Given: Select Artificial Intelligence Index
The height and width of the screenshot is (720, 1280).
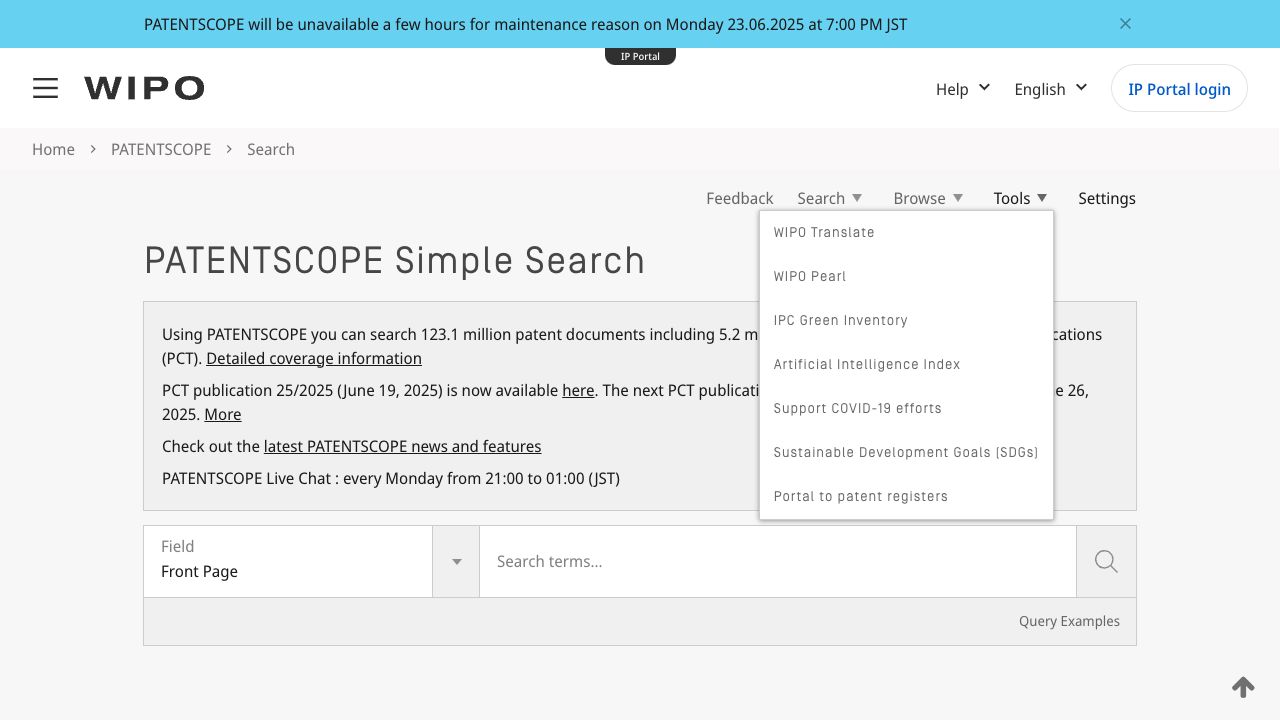Looking at the screenshot, I should click(866, 364).
